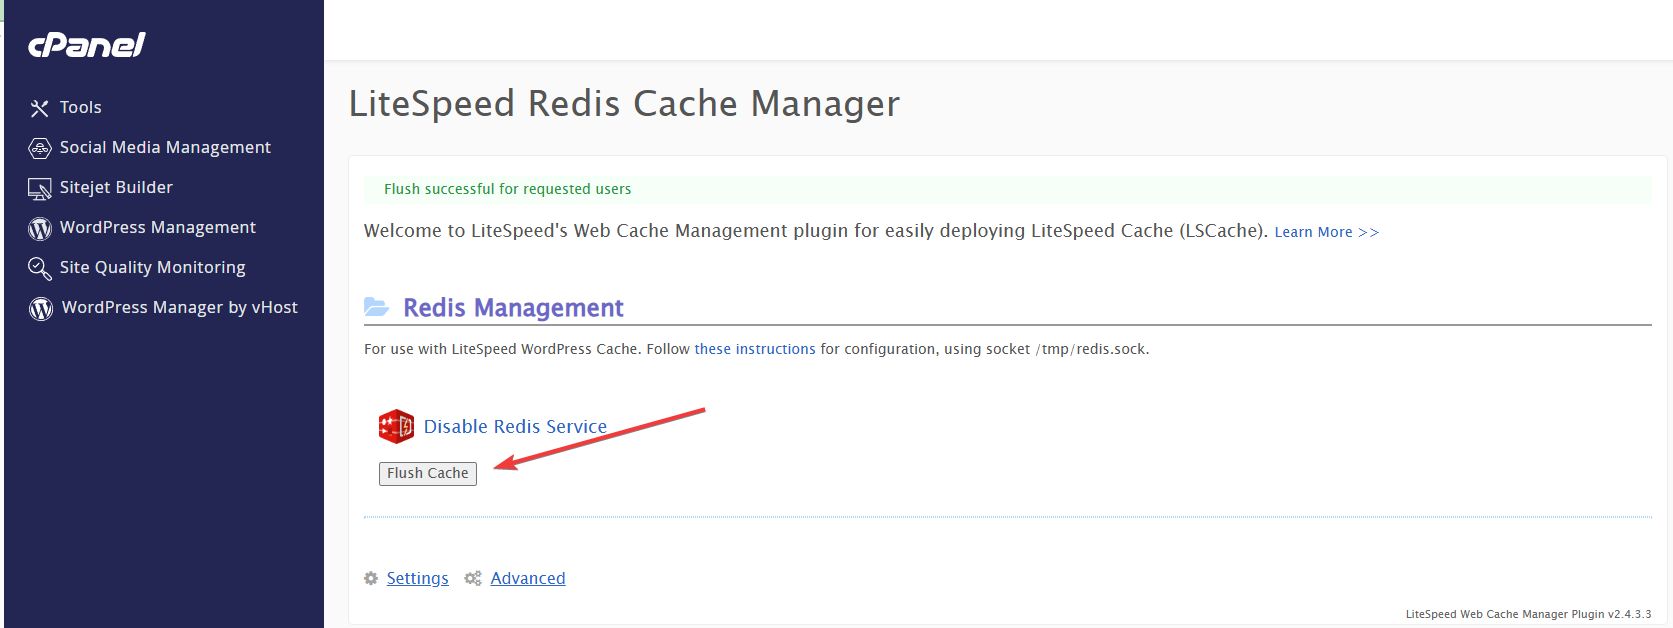The height and width of the screenshot is (628, 1673).
Task: Click the 'Flush successful for requested users' message
Action: [x=507, y=189]
